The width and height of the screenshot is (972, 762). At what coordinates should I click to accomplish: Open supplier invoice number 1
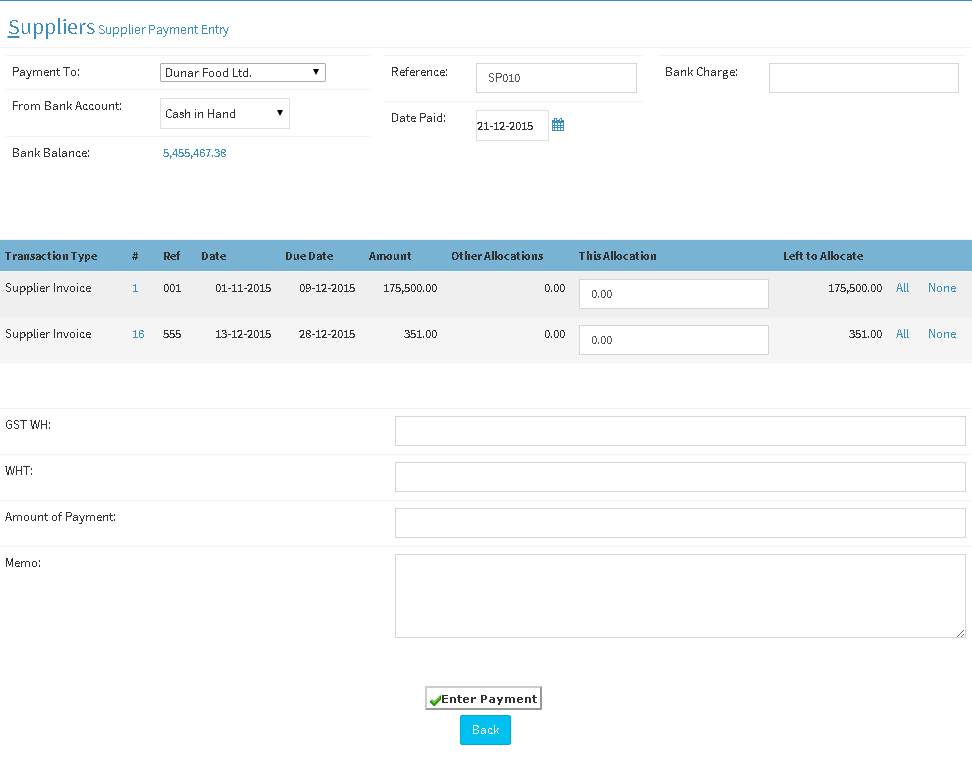point(135,288)
